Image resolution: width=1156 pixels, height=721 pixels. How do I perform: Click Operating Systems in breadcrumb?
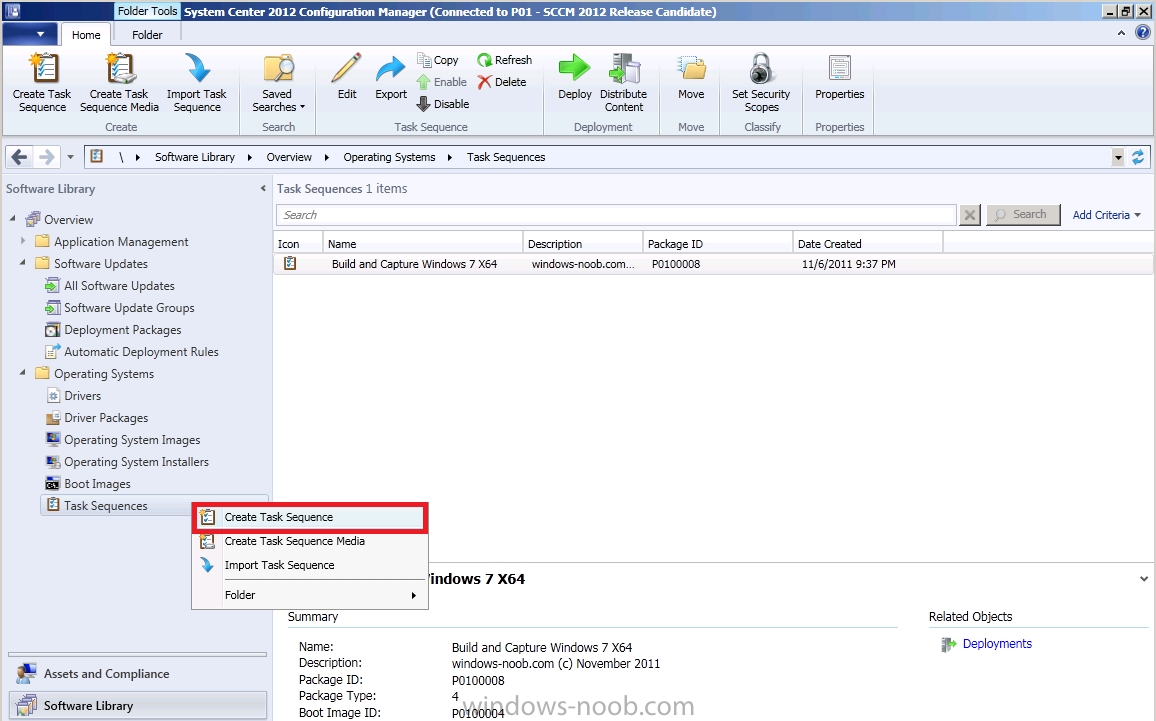(389, 157)
